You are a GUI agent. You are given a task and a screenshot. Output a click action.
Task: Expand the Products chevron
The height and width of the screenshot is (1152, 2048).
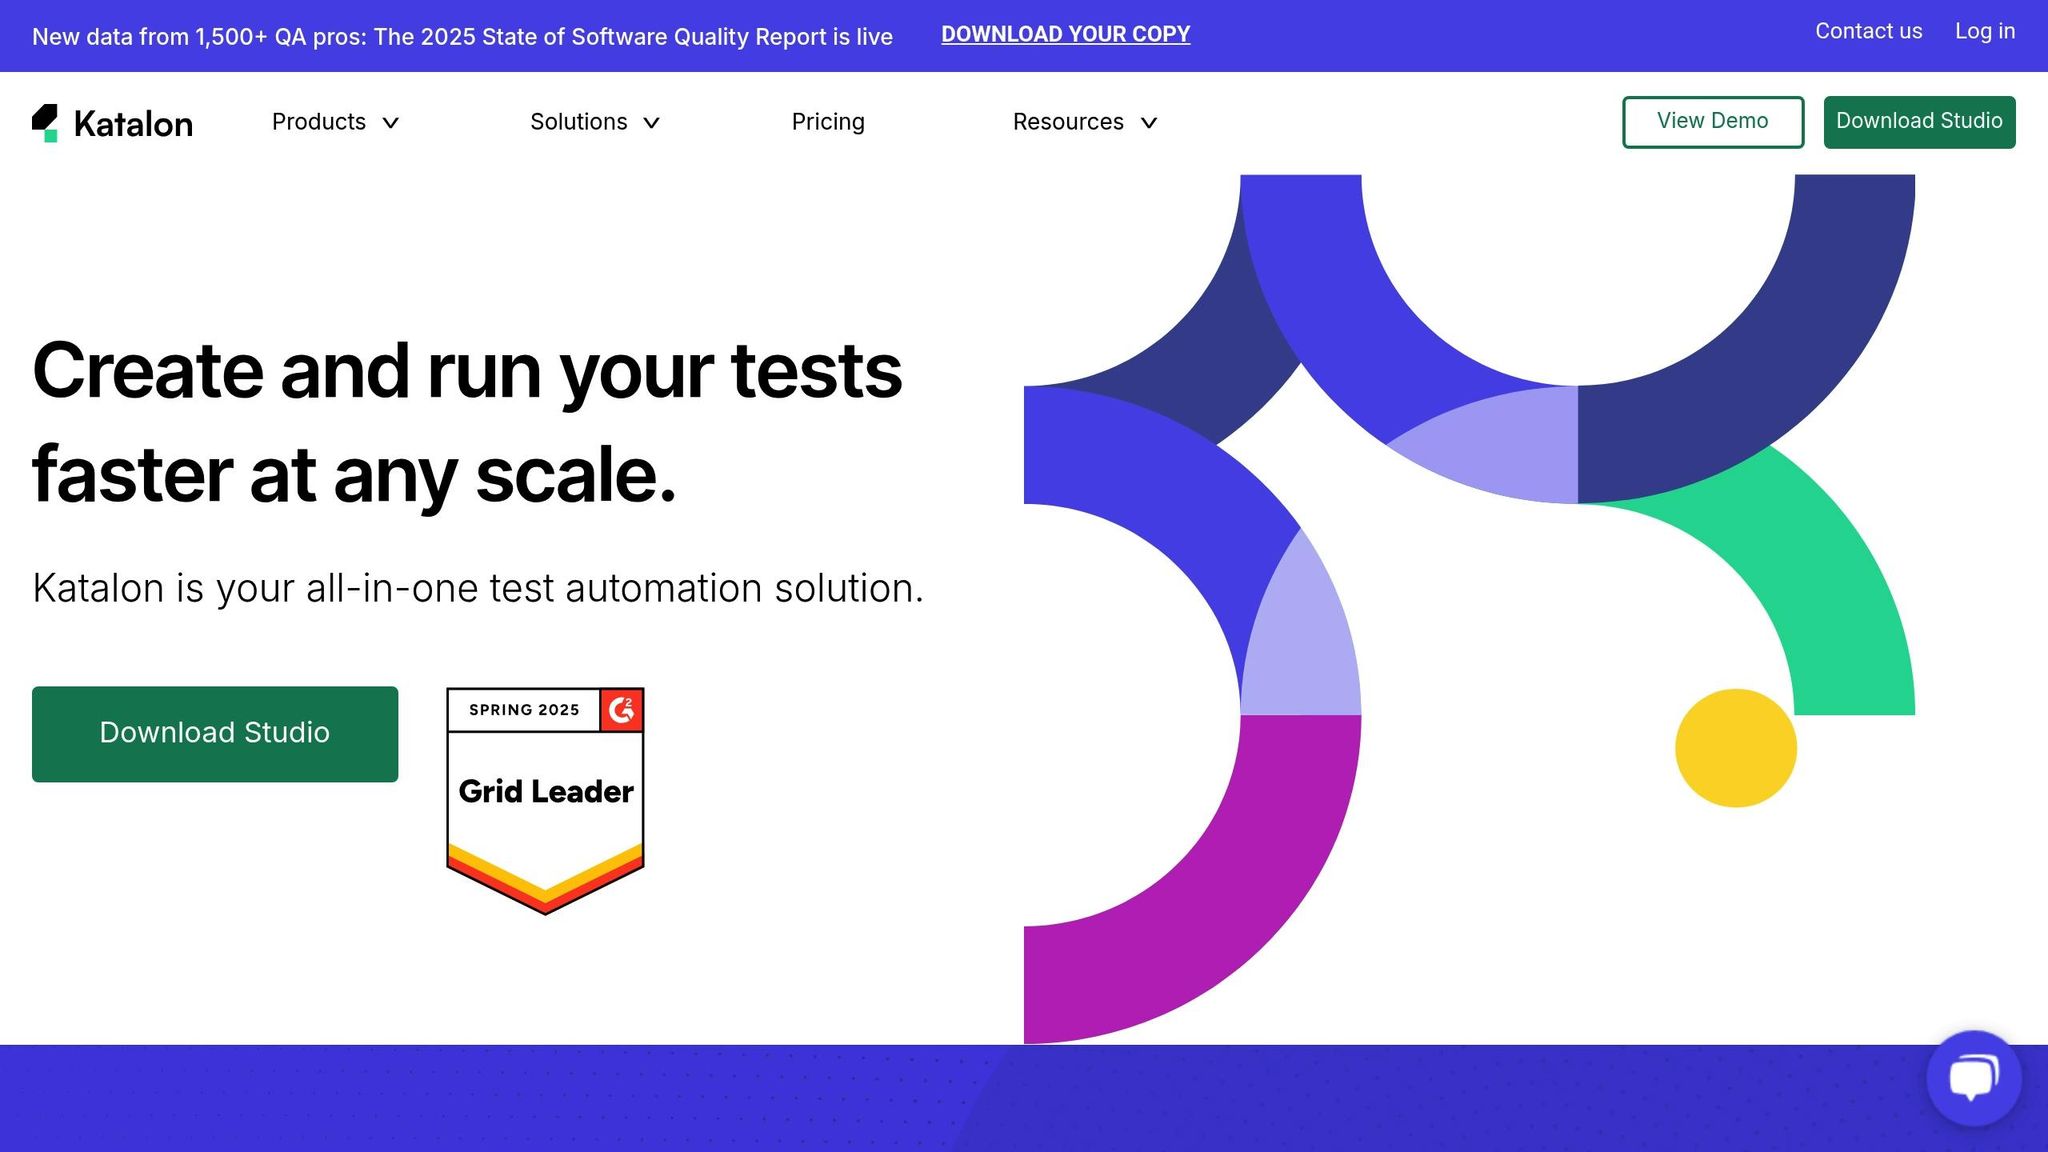pyautogui.click(x=391, y=123)
